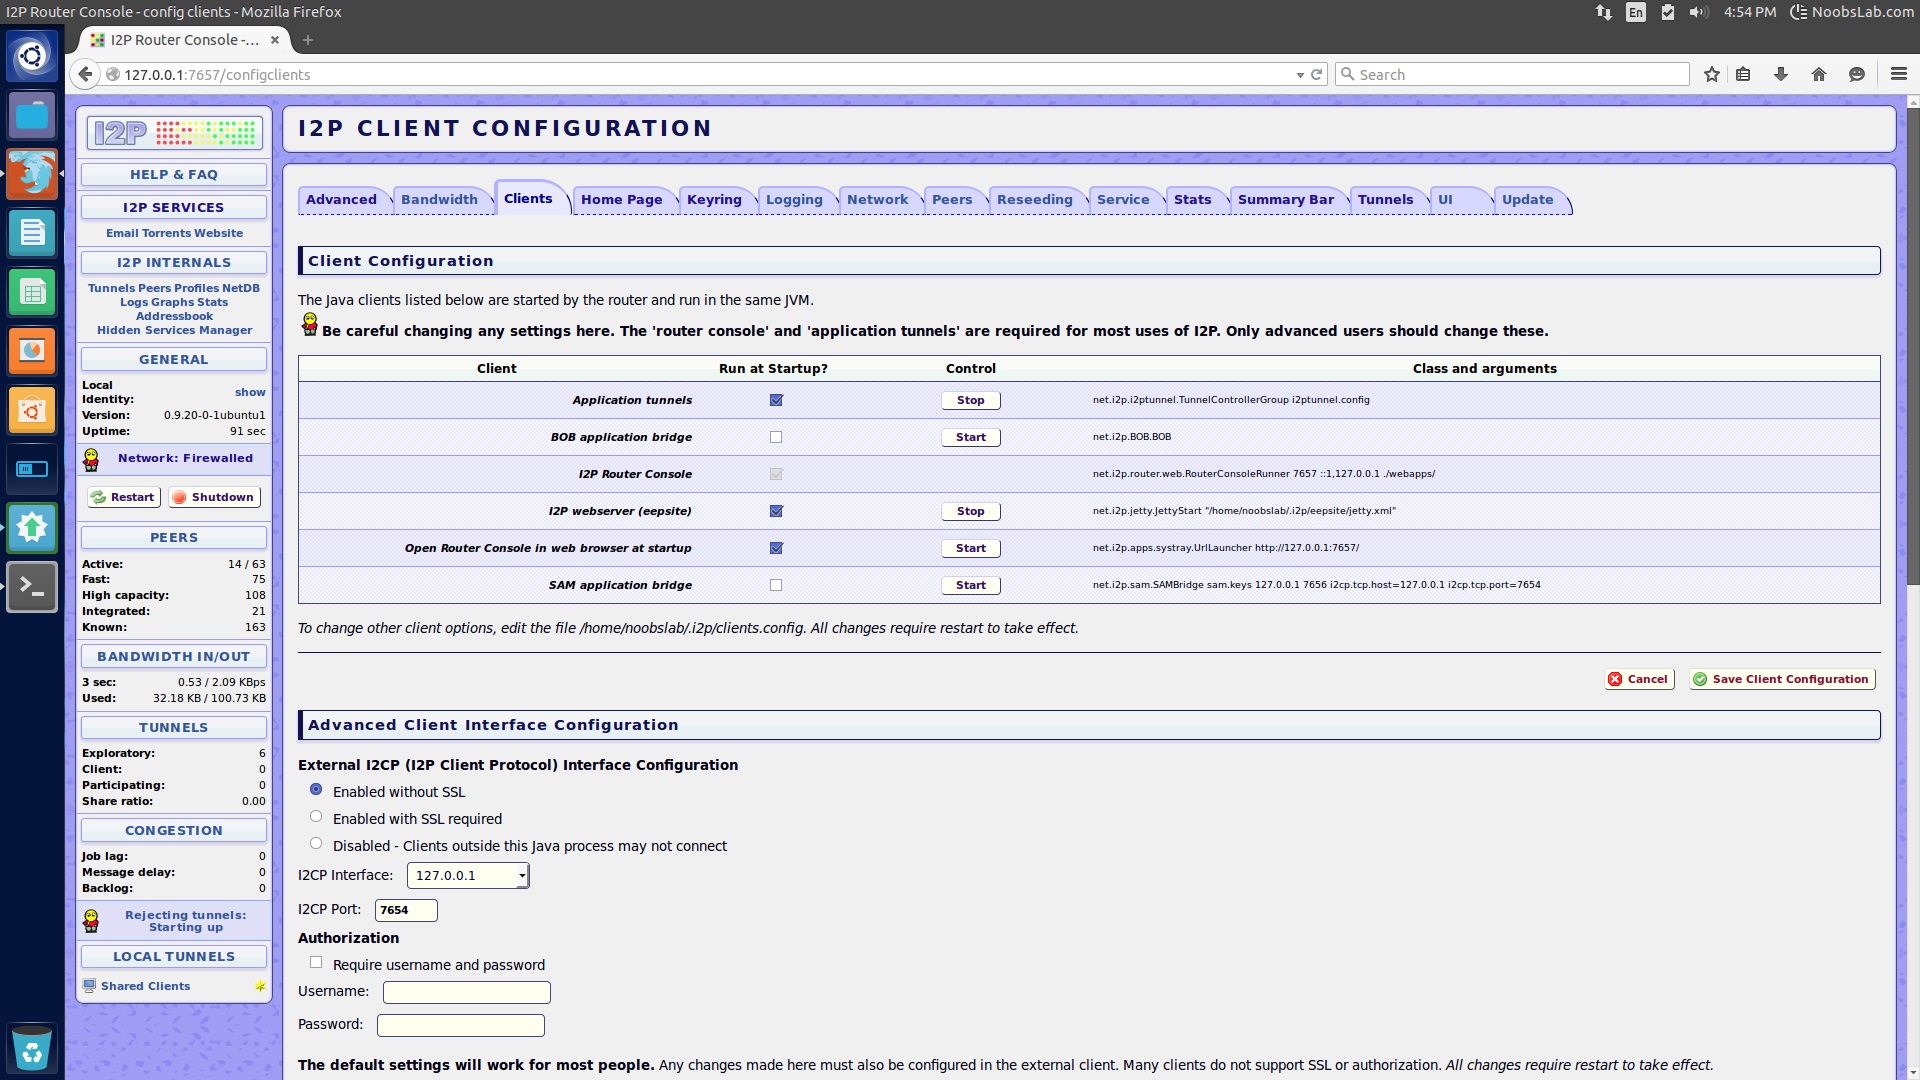Switch to the Bandwidth tab

tap(439, 200)
